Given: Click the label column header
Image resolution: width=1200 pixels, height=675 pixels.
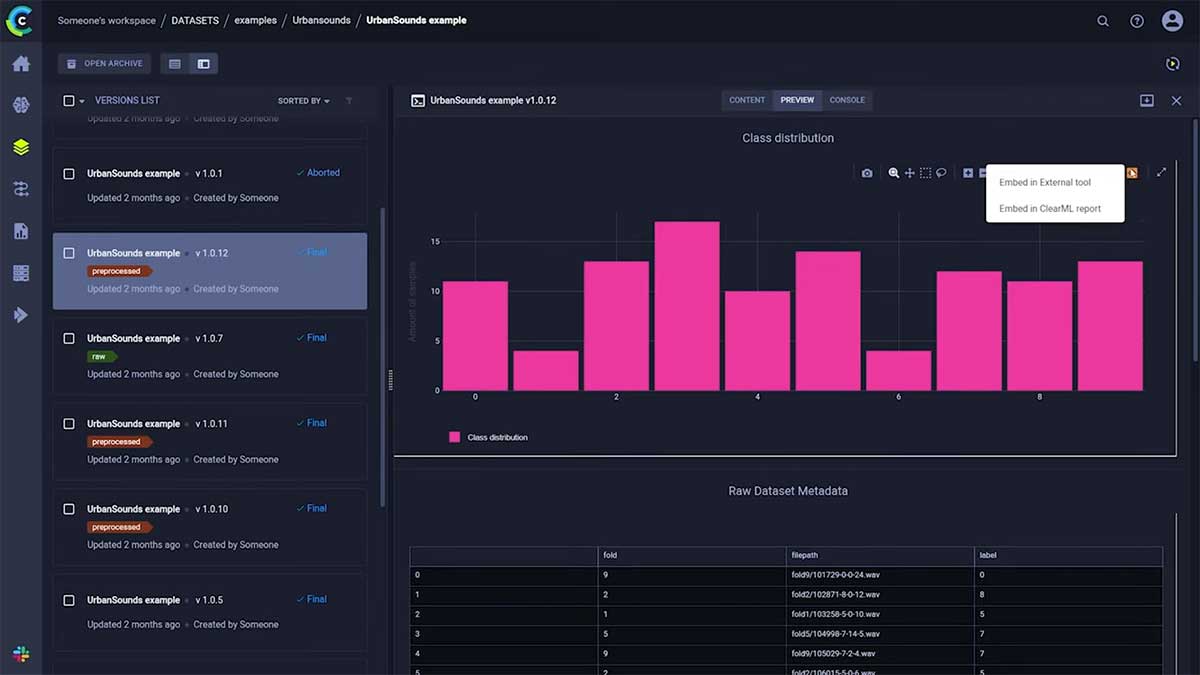Looking at the screenshot, I should click(1068, 556).
